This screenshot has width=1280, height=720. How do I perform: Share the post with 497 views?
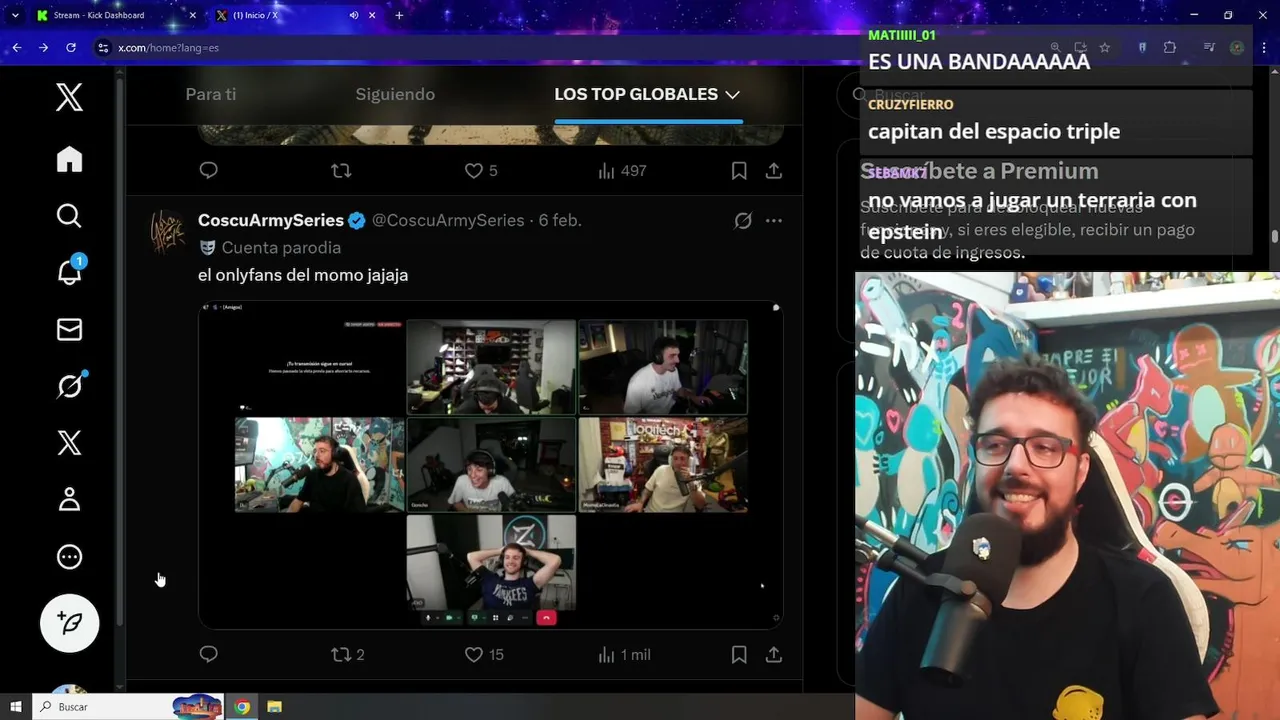[x=774, y=171]
